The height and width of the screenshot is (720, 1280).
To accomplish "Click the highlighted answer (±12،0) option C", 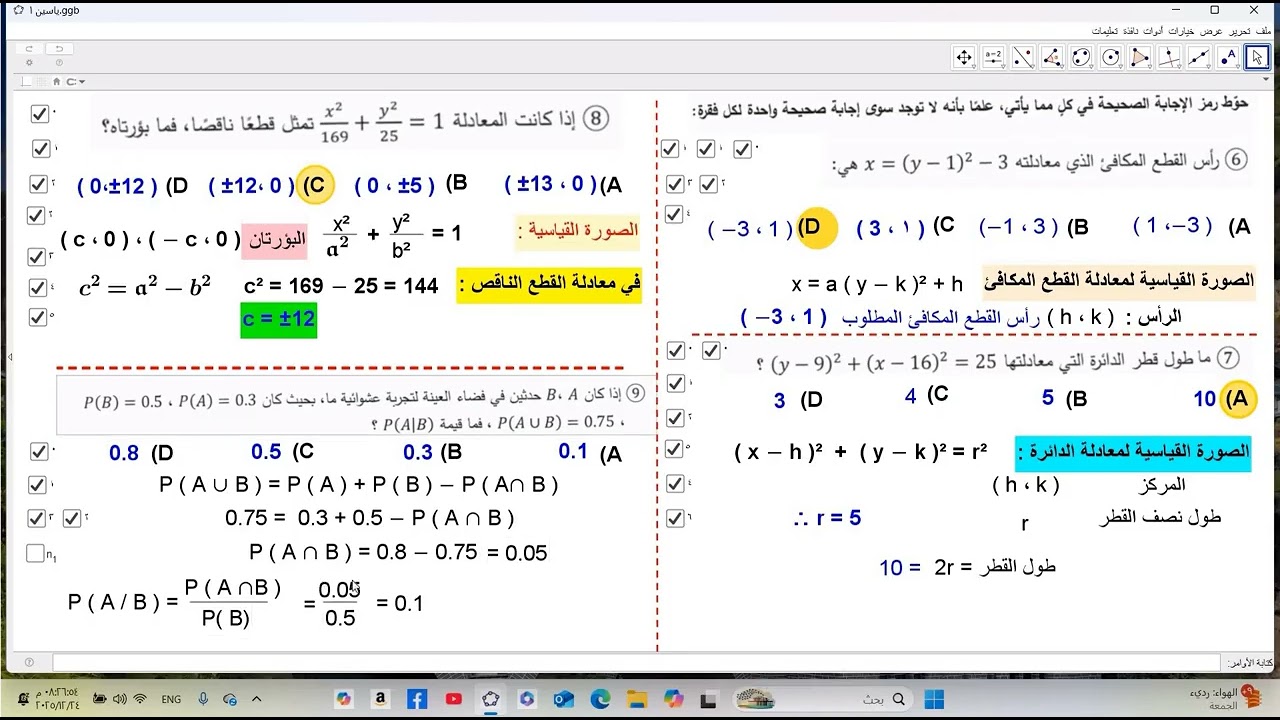I will [269, 185].
